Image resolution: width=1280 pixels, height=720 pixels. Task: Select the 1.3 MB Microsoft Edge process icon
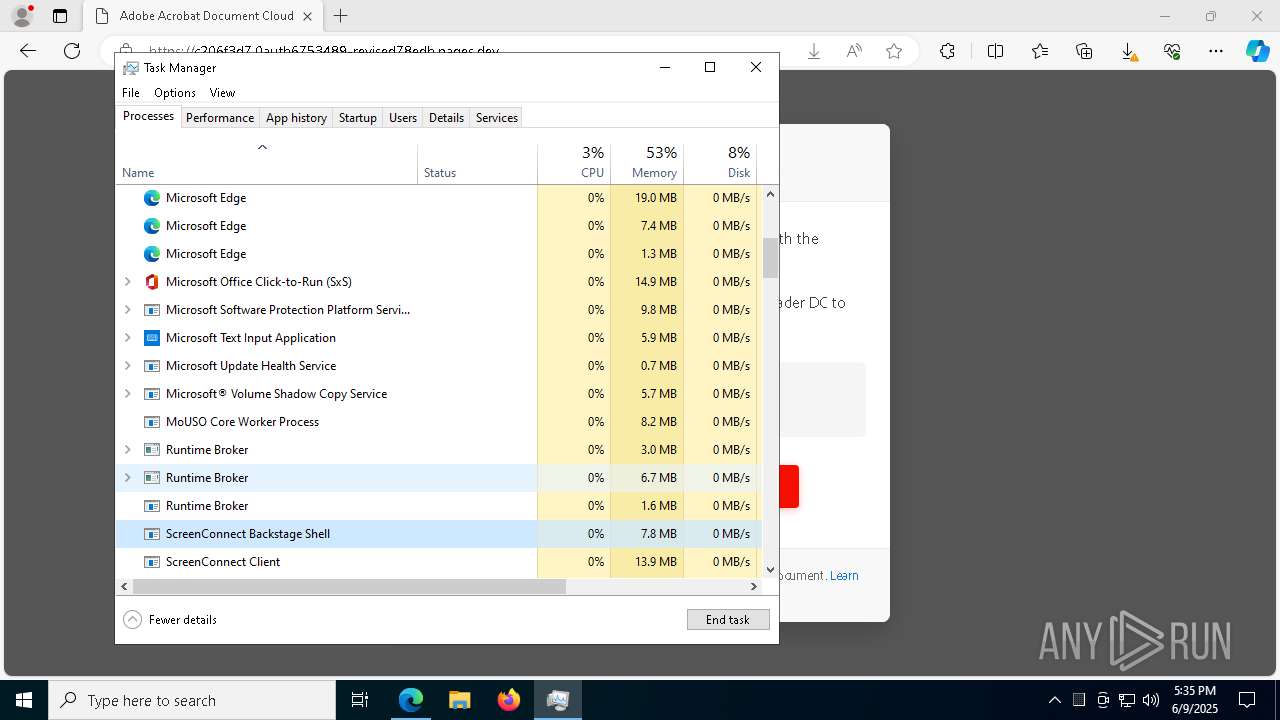pos(152,254)
